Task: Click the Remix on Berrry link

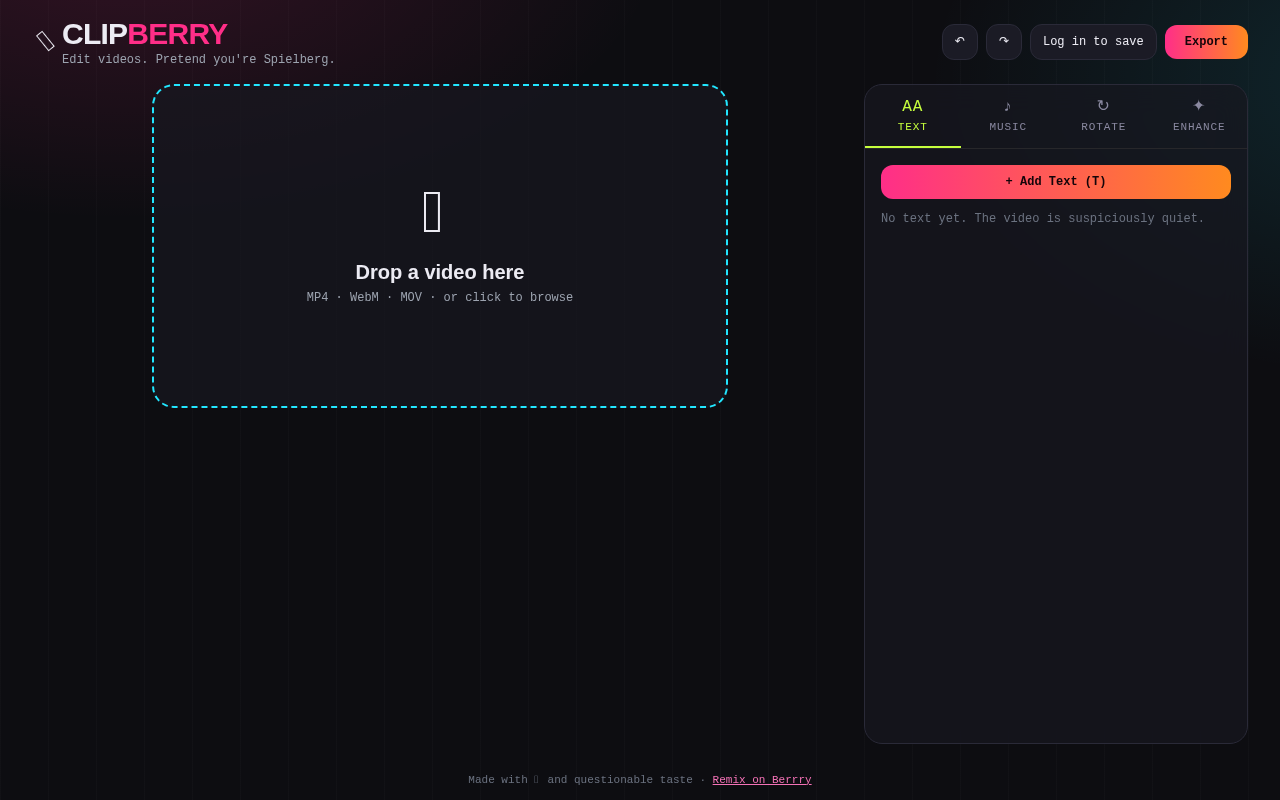Action: click(762, 780)
